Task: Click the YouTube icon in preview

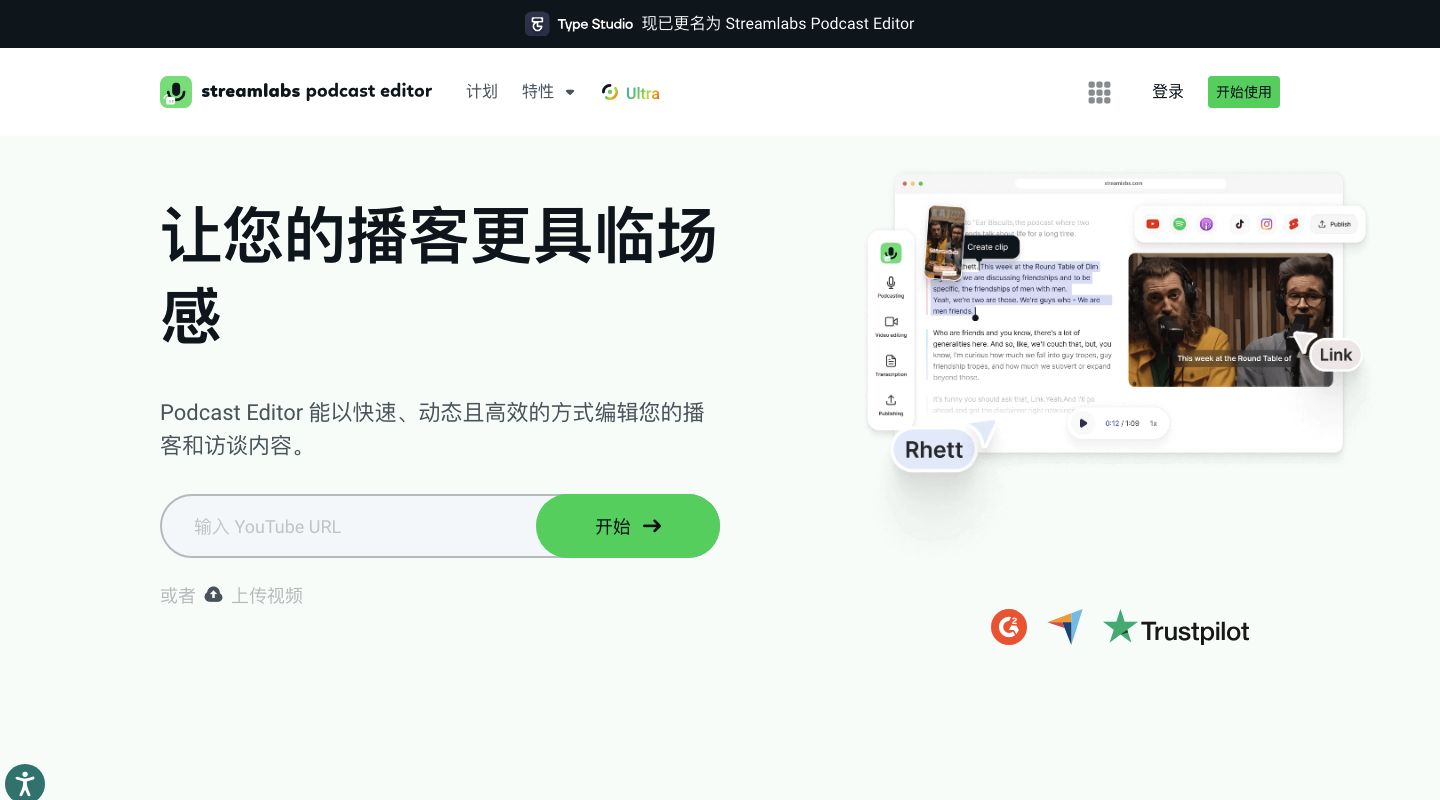Action: coord(1153,224)
